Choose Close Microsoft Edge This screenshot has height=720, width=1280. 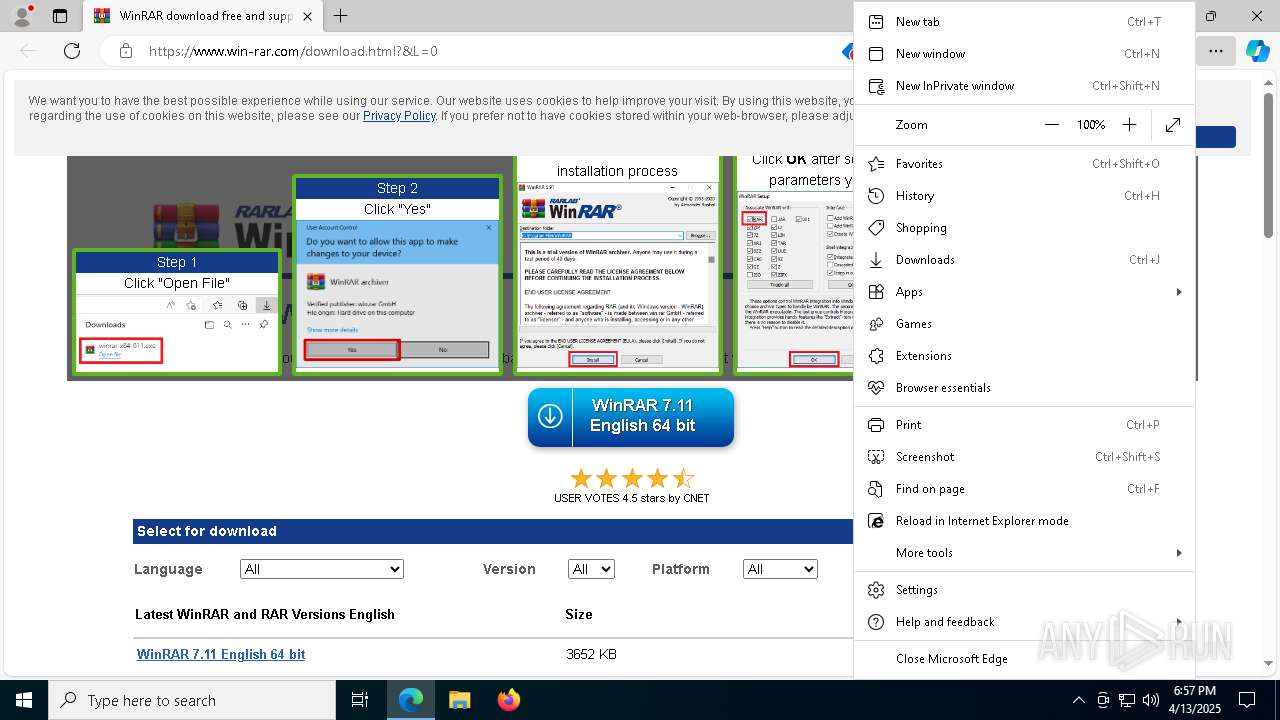click(1025, 659)
